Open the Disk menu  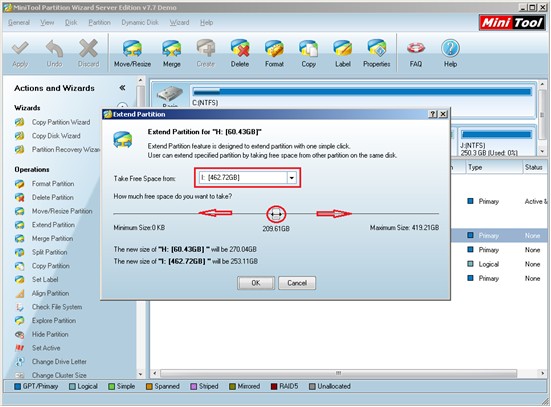tap(71, 22)
